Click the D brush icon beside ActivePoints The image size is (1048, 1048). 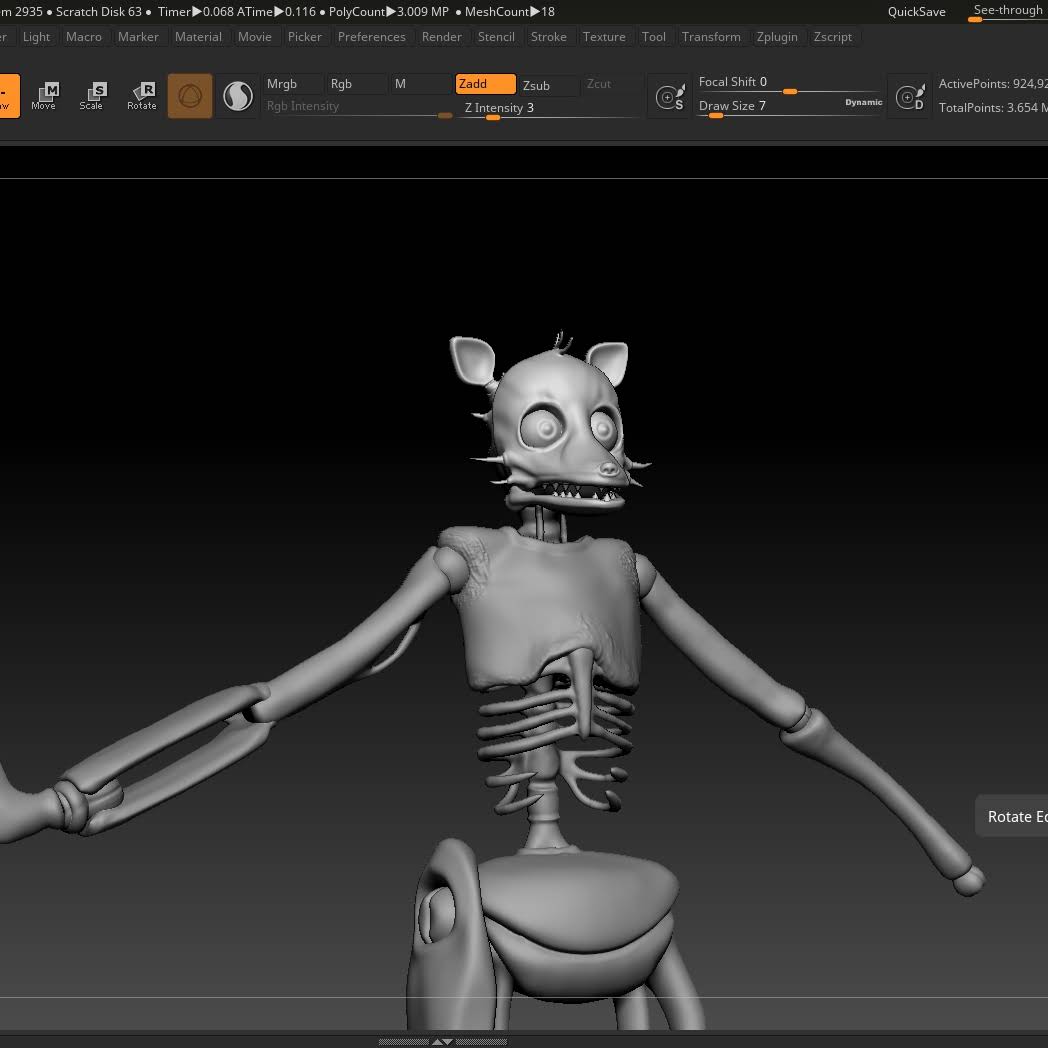click(x=909, y=97)
